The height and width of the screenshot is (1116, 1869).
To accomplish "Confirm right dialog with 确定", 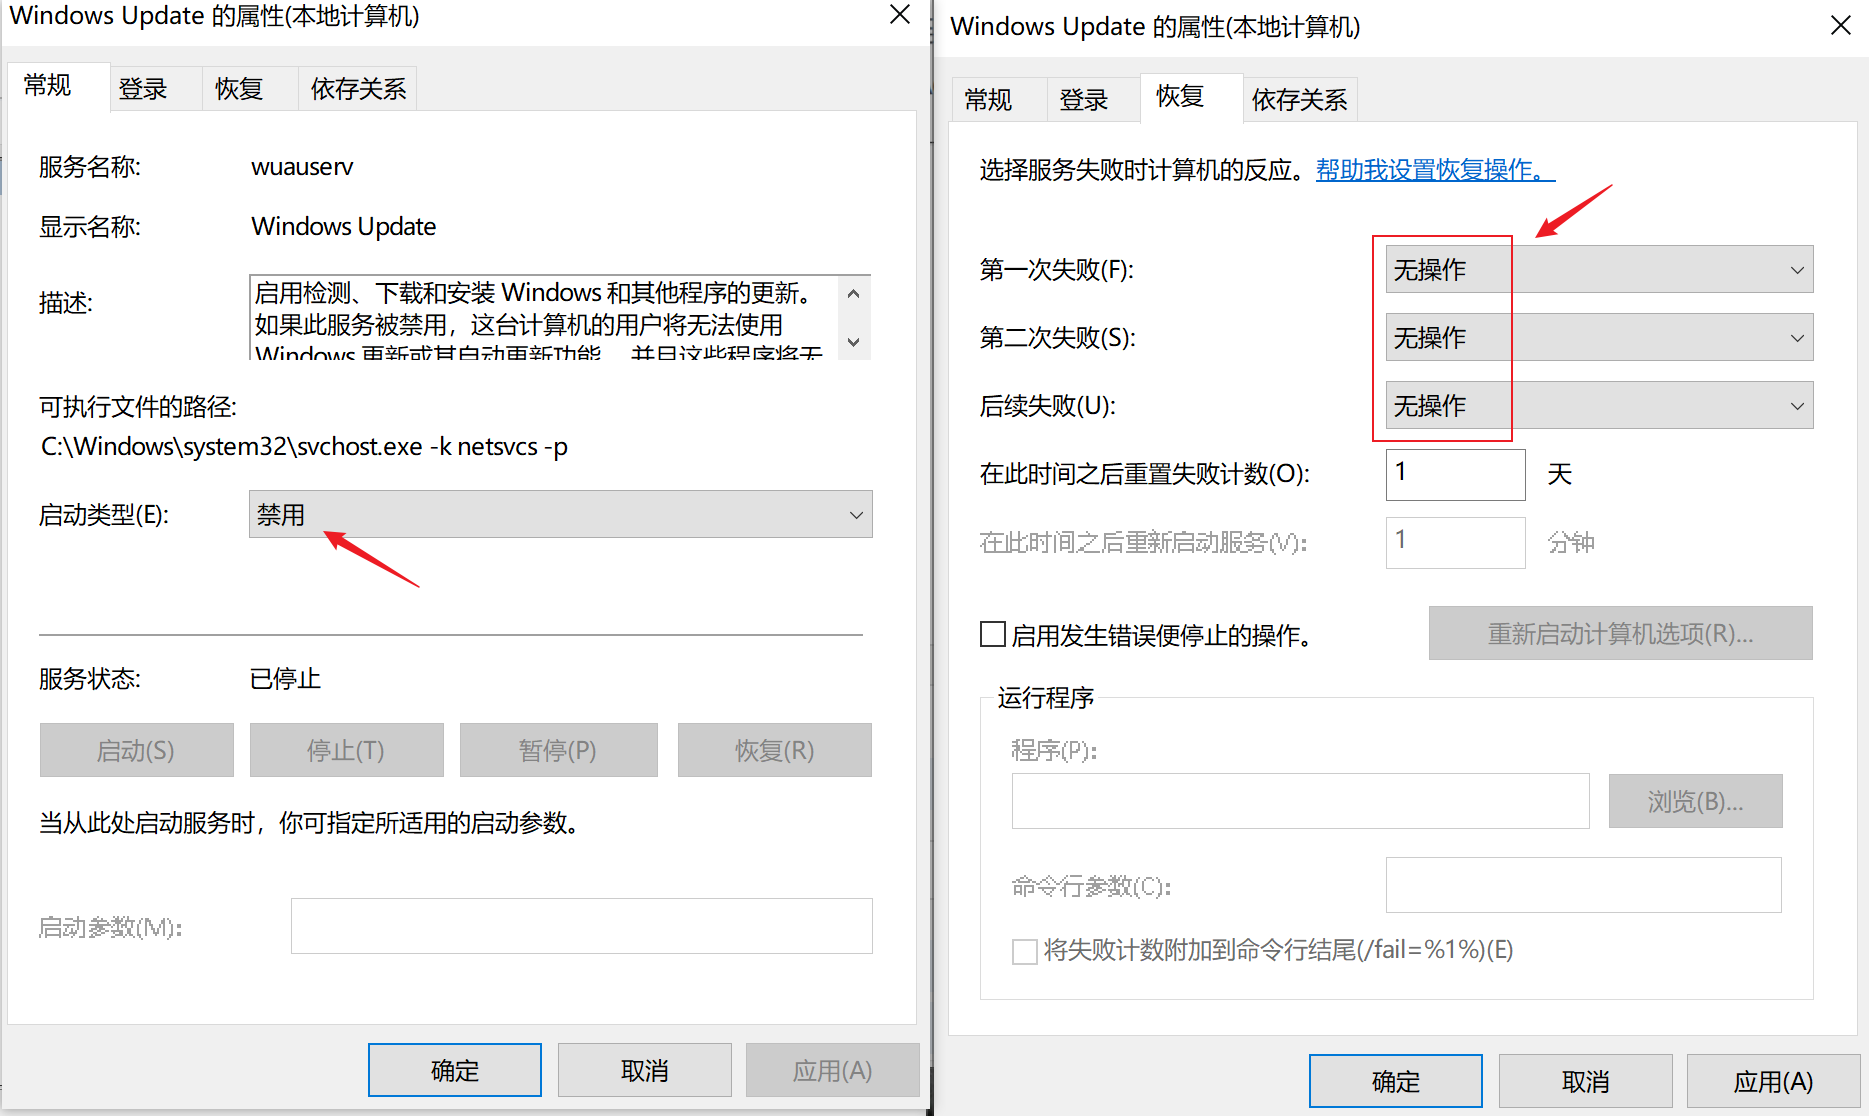I will point(1396,1081).
